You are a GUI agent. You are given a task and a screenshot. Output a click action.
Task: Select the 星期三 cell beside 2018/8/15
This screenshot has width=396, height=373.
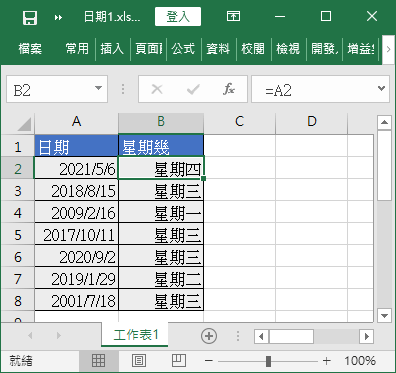tap(161, 191)
